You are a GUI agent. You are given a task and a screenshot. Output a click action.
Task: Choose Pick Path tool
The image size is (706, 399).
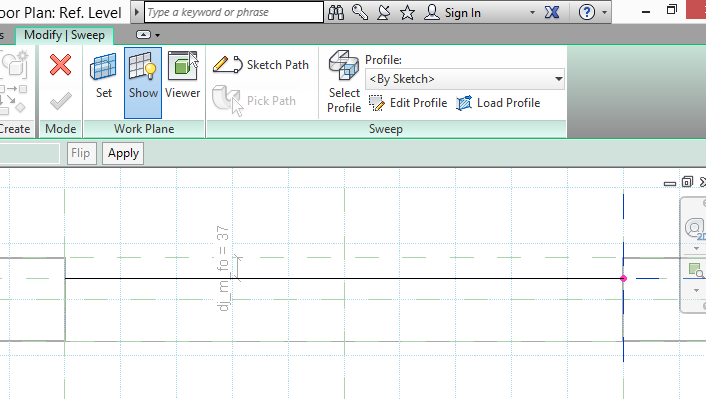(254, 101)
